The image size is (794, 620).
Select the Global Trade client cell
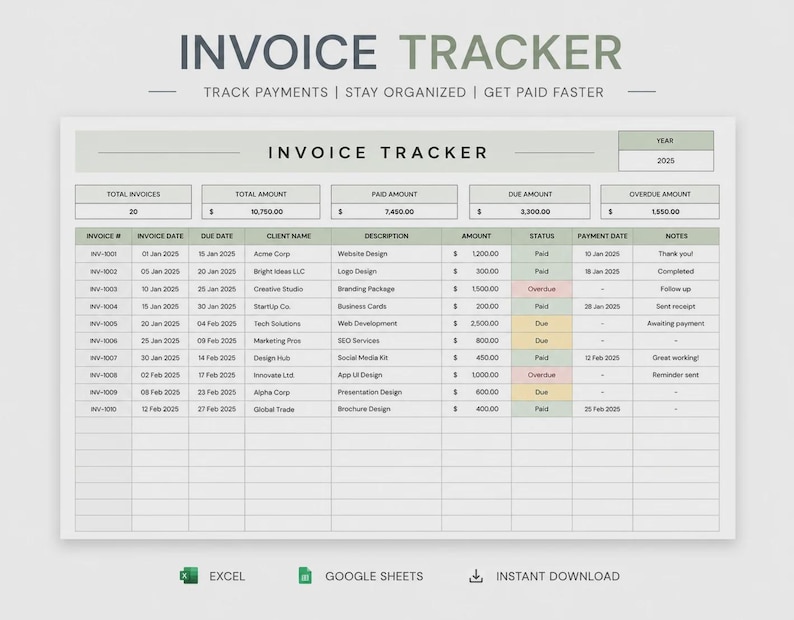point(288,409)
